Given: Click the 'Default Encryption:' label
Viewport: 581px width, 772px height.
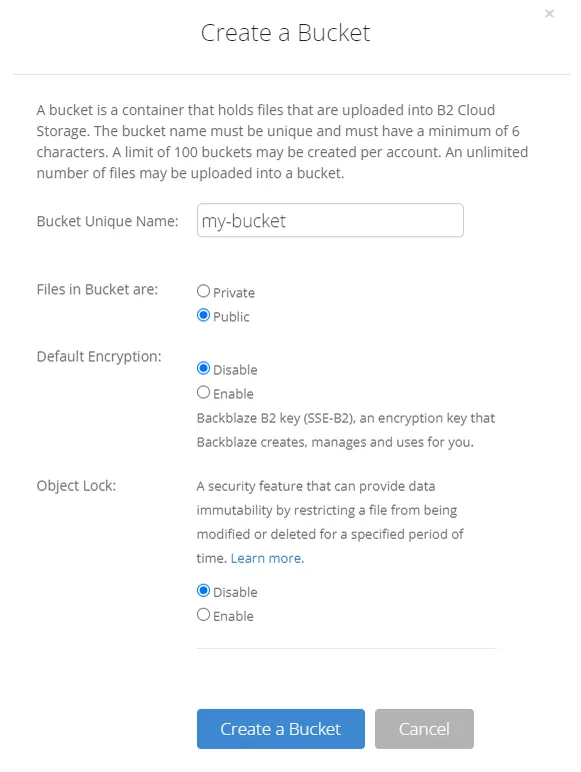Looking at the screenshot, I should 99,357.
